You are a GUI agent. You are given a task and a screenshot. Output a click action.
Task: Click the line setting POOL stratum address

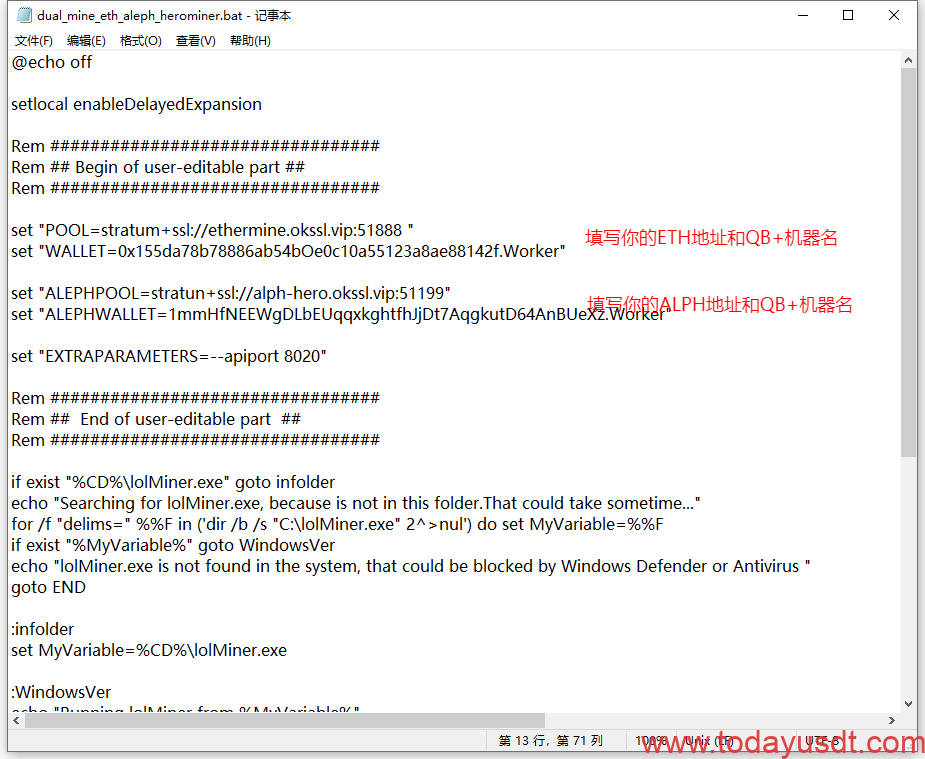pyautogui.click(x=212, y=230)
